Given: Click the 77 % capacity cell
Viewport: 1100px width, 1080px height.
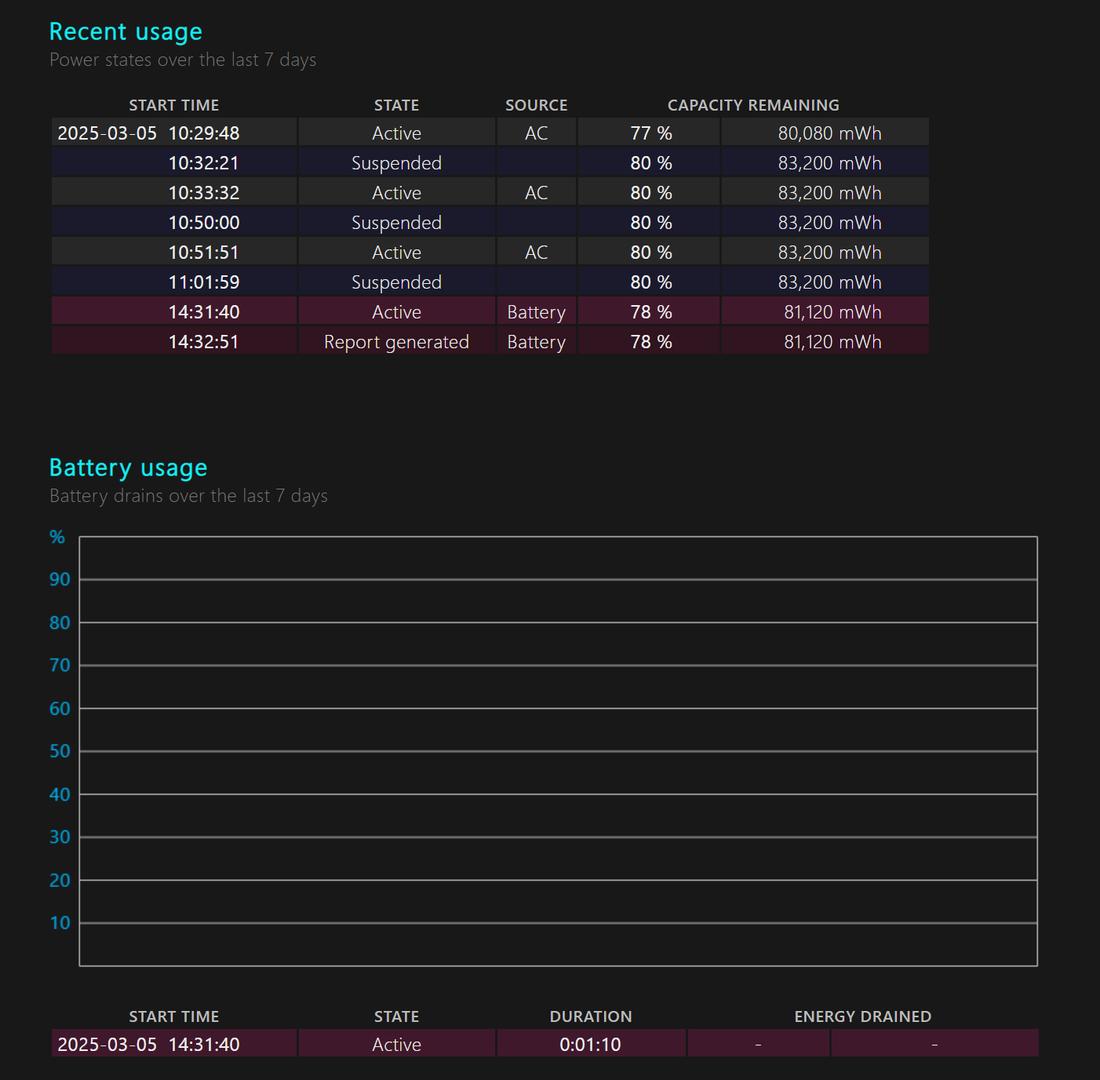Looking at the screenshot, I should (x=650, y=133).
